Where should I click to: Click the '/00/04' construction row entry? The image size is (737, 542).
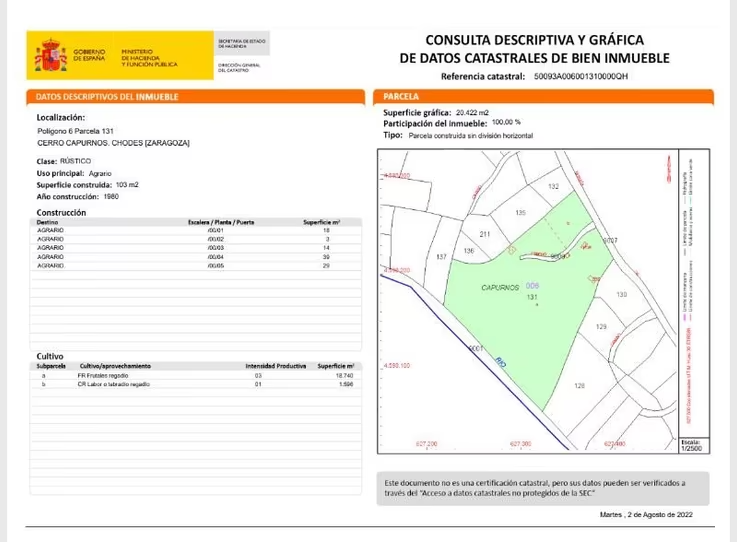tap(216, 257)
